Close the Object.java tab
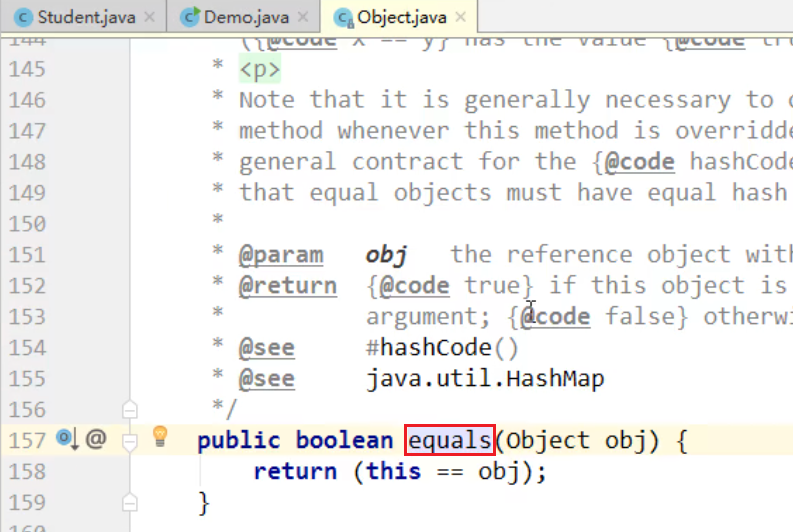Image resolution: width=793 pixels, height=532 pixels. pos(460,17)
